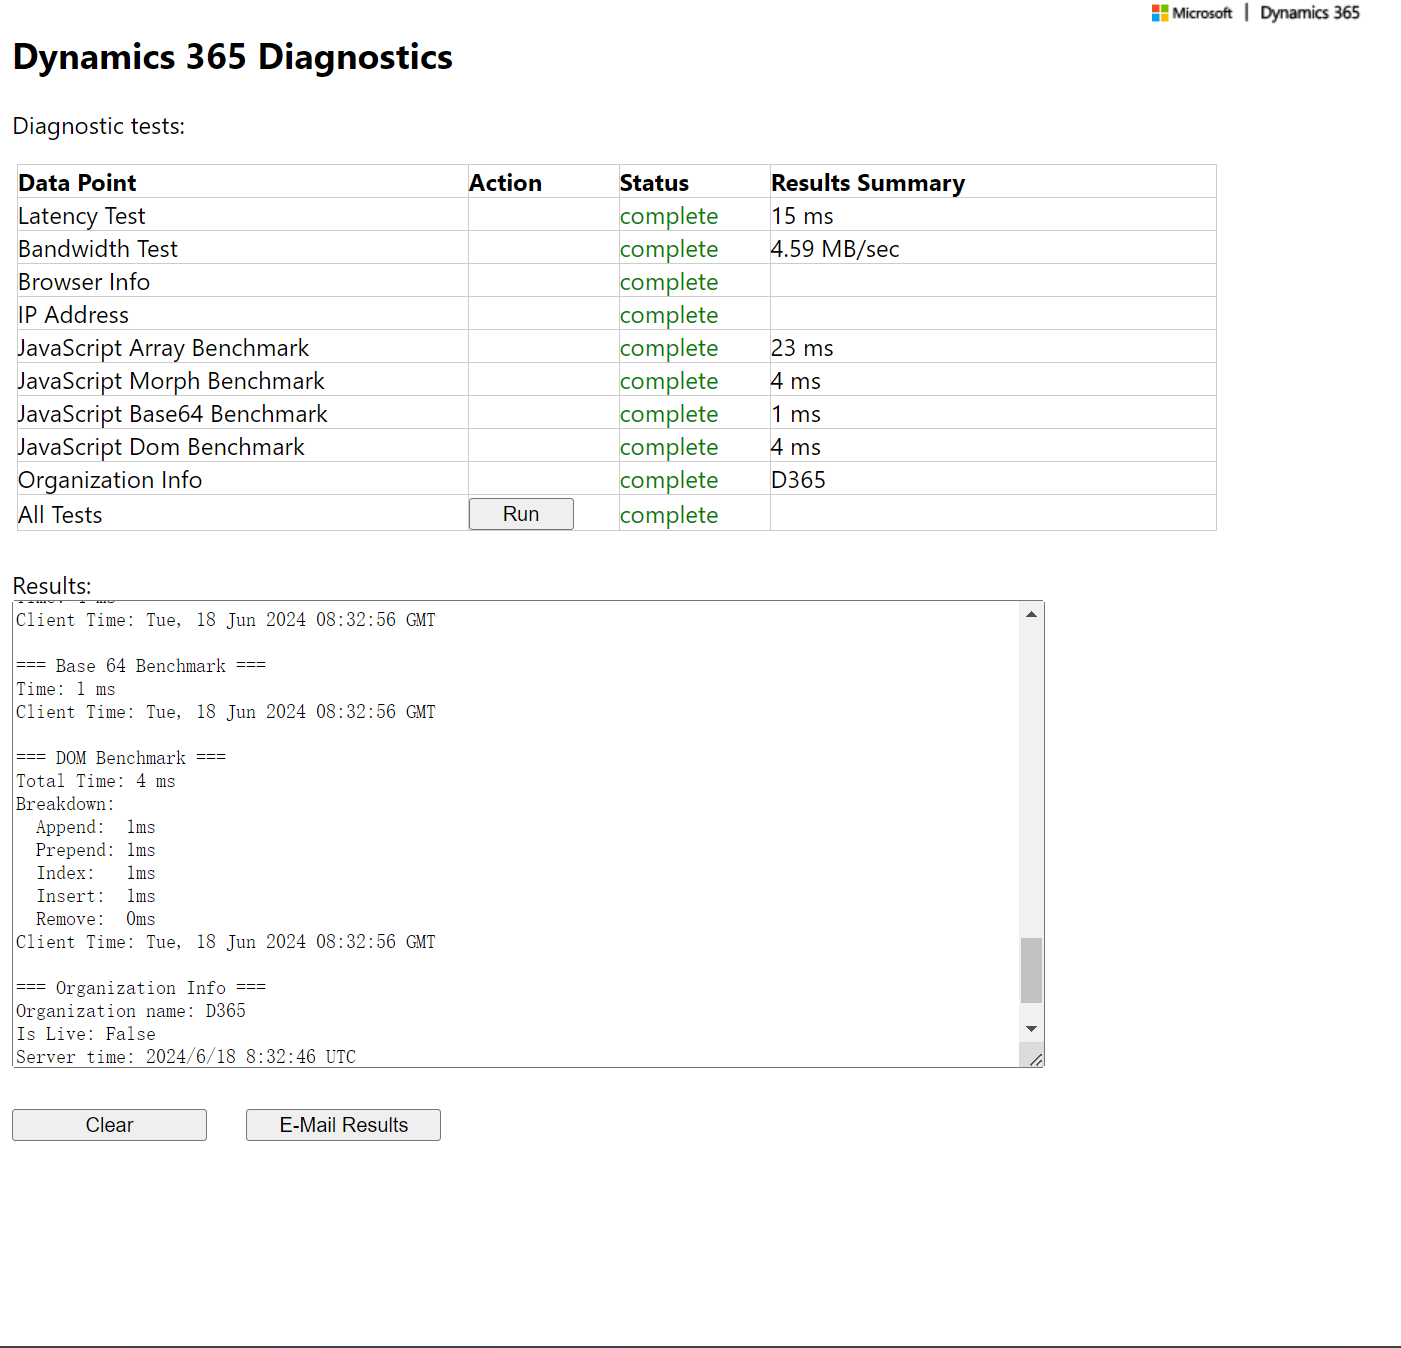The height and width of the screenshot is (1348, 1401).
Task: Click the Results Summary column header
Action: pos(868,183)
